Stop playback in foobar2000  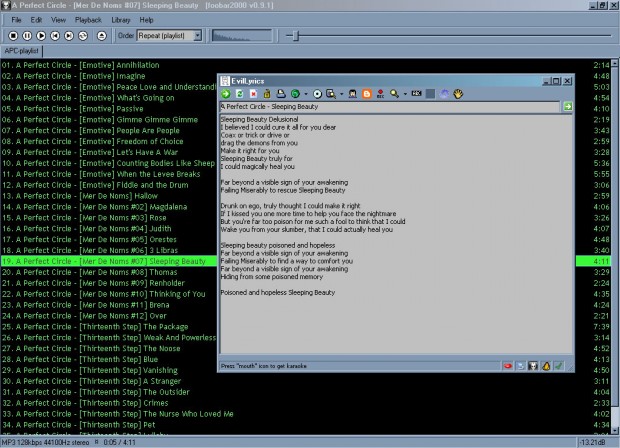pyautogui.click(x=13, y=36)
